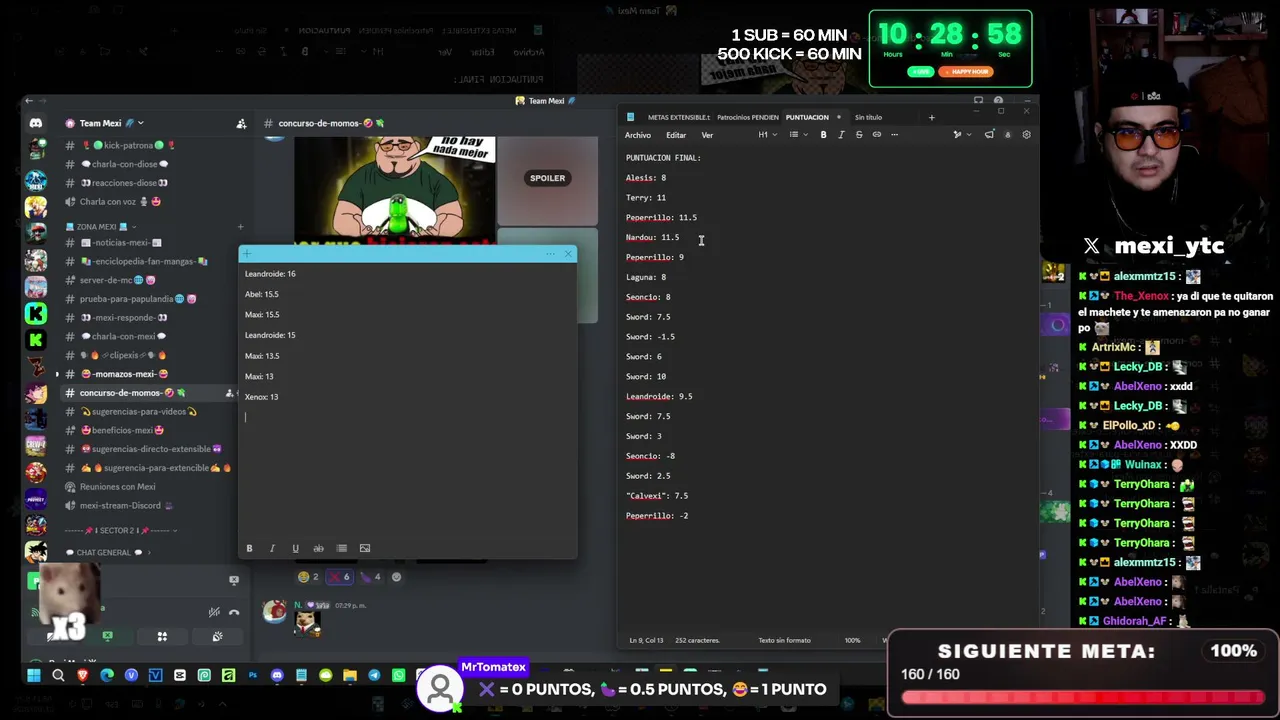Click the Windows Start button
This screenshot has width=1280, height=720.
(33, 675)
